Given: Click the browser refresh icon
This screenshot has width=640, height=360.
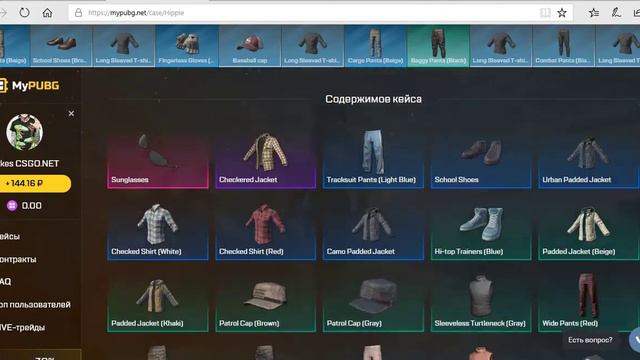Looking at the screenshot, I should coord(24,13).
